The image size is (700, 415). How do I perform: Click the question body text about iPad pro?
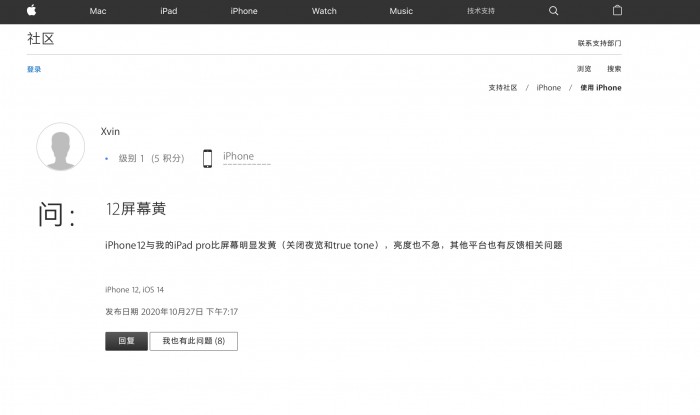pos(333,245)
